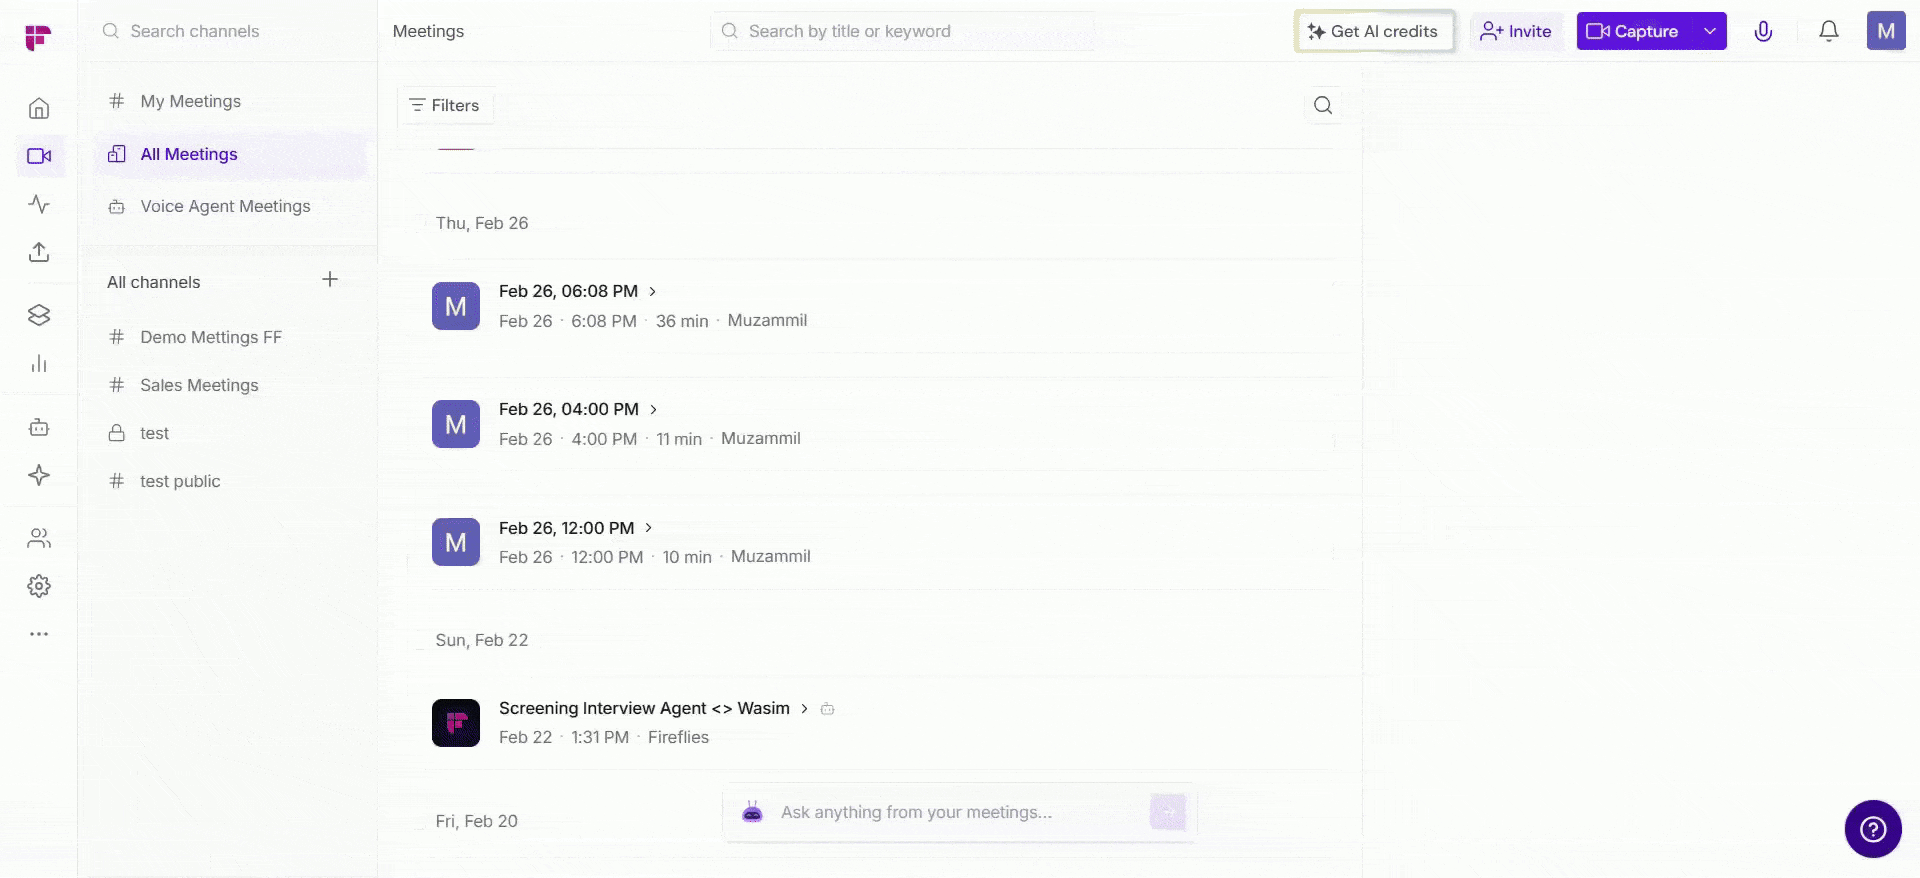1920x878 pixels.
Task: Click the Get AI credits button
Action: pos(1374,31)
